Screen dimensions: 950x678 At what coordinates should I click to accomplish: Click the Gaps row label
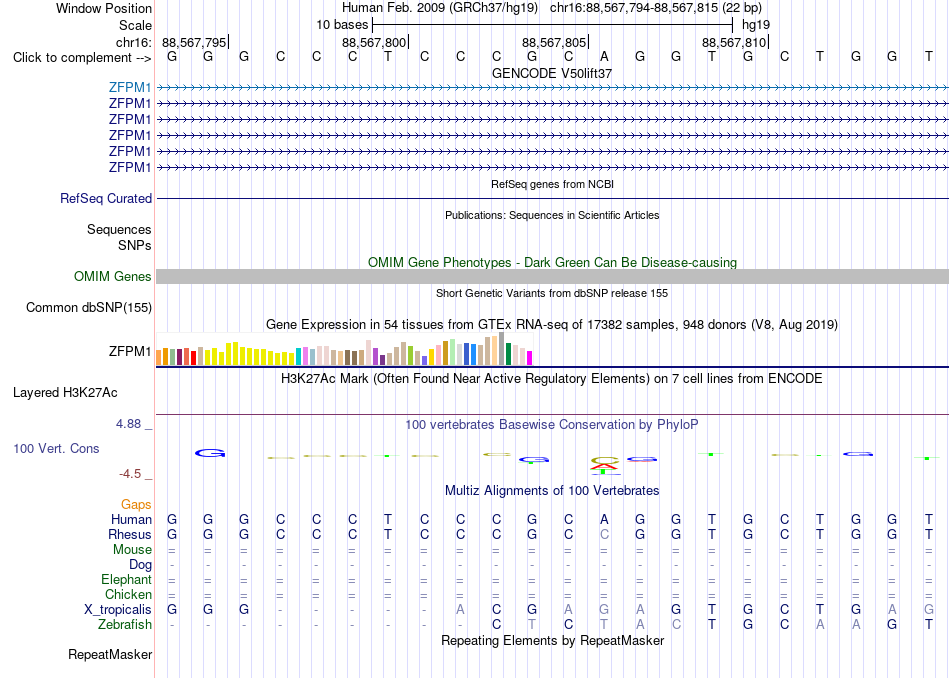(136, 505)
